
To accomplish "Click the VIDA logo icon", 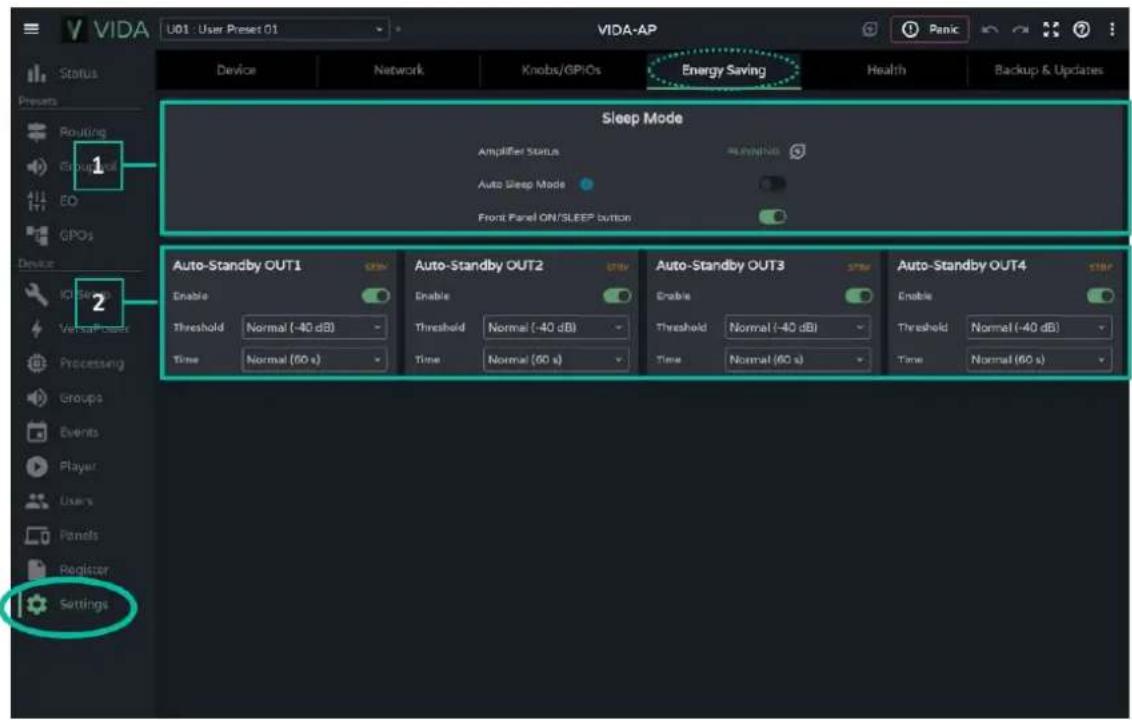I will (x=74, y=30).
